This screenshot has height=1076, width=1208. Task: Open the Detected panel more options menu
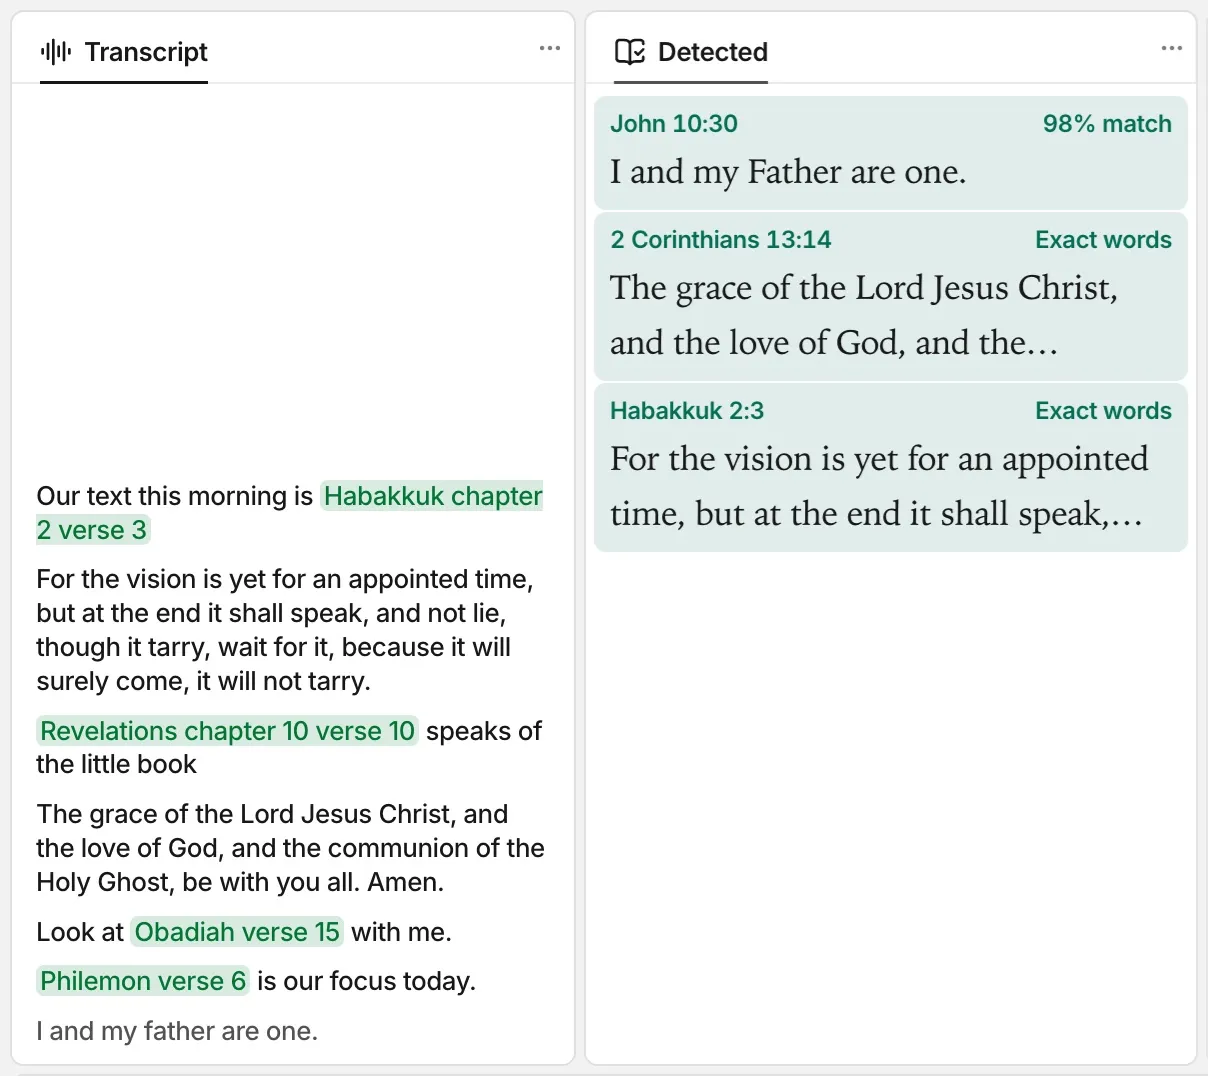(1172, 48)
